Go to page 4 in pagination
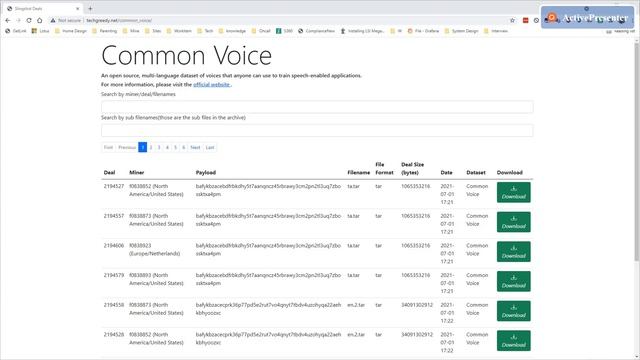This screenshot has width=640, height=360. (167, 147)
